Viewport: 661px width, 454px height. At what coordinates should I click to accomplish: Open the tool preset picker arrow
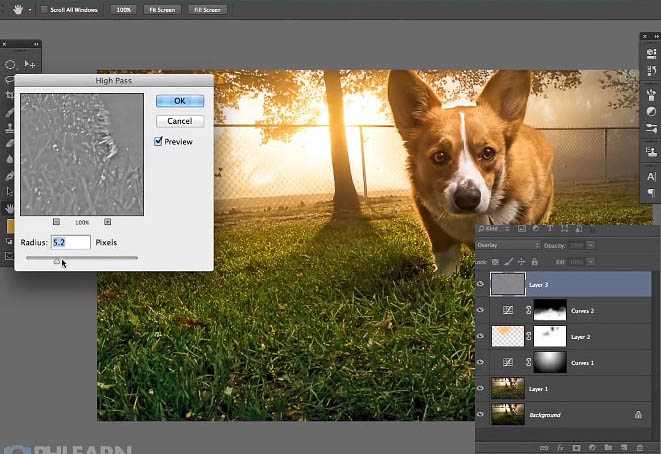[30, 9]
